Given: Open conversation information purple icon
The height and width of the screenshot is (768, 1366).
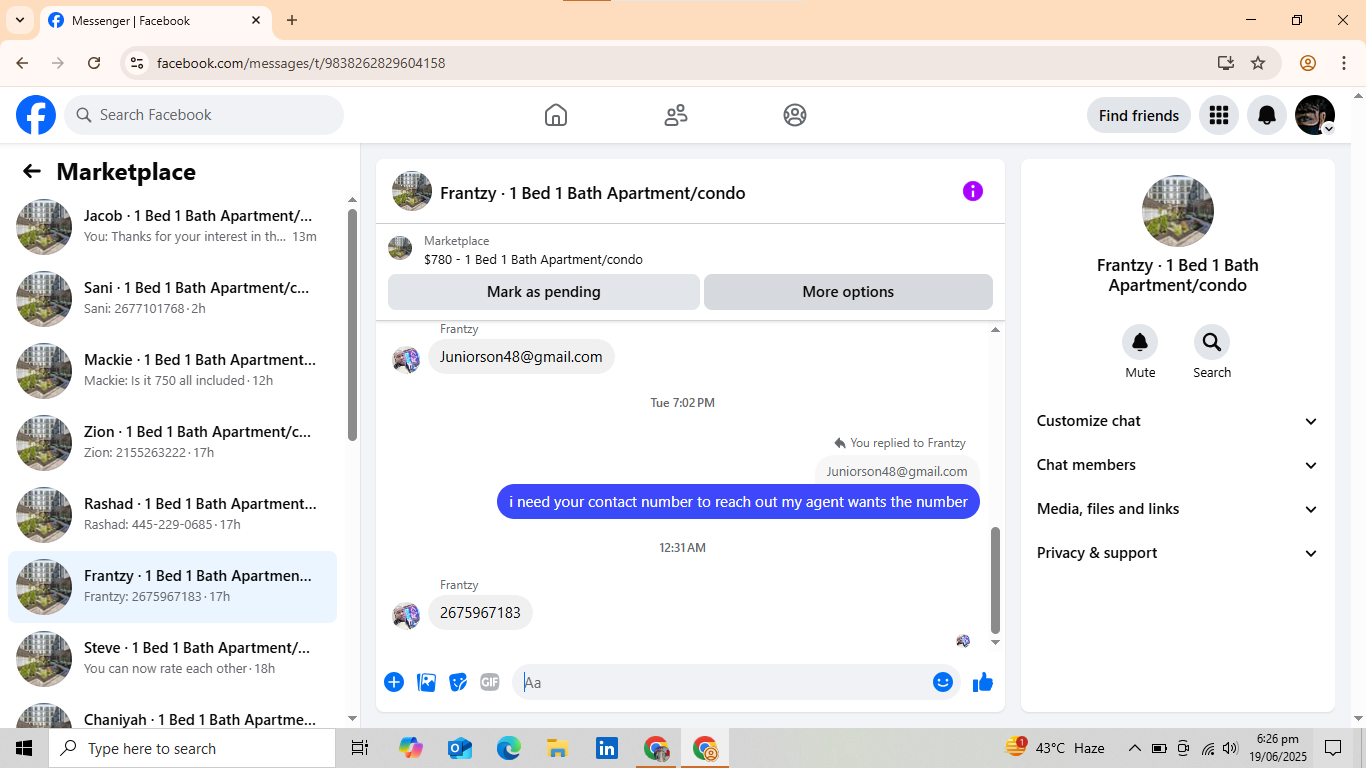Looking at the screenshot, I should point(973,191).
